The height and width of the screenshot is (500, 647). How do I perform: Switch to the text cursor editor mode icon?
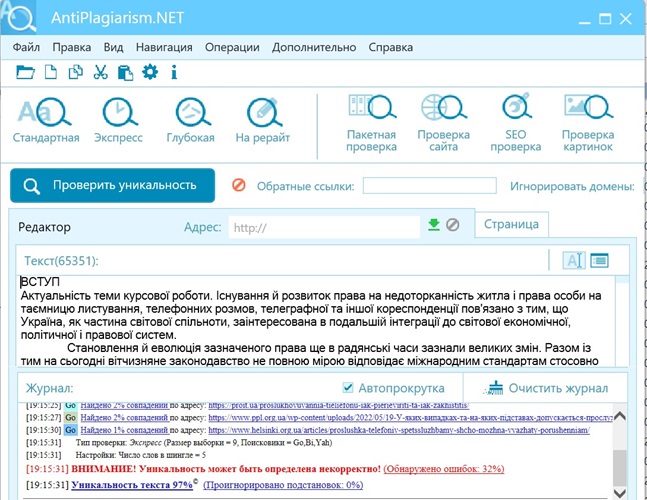click(574, 260)
